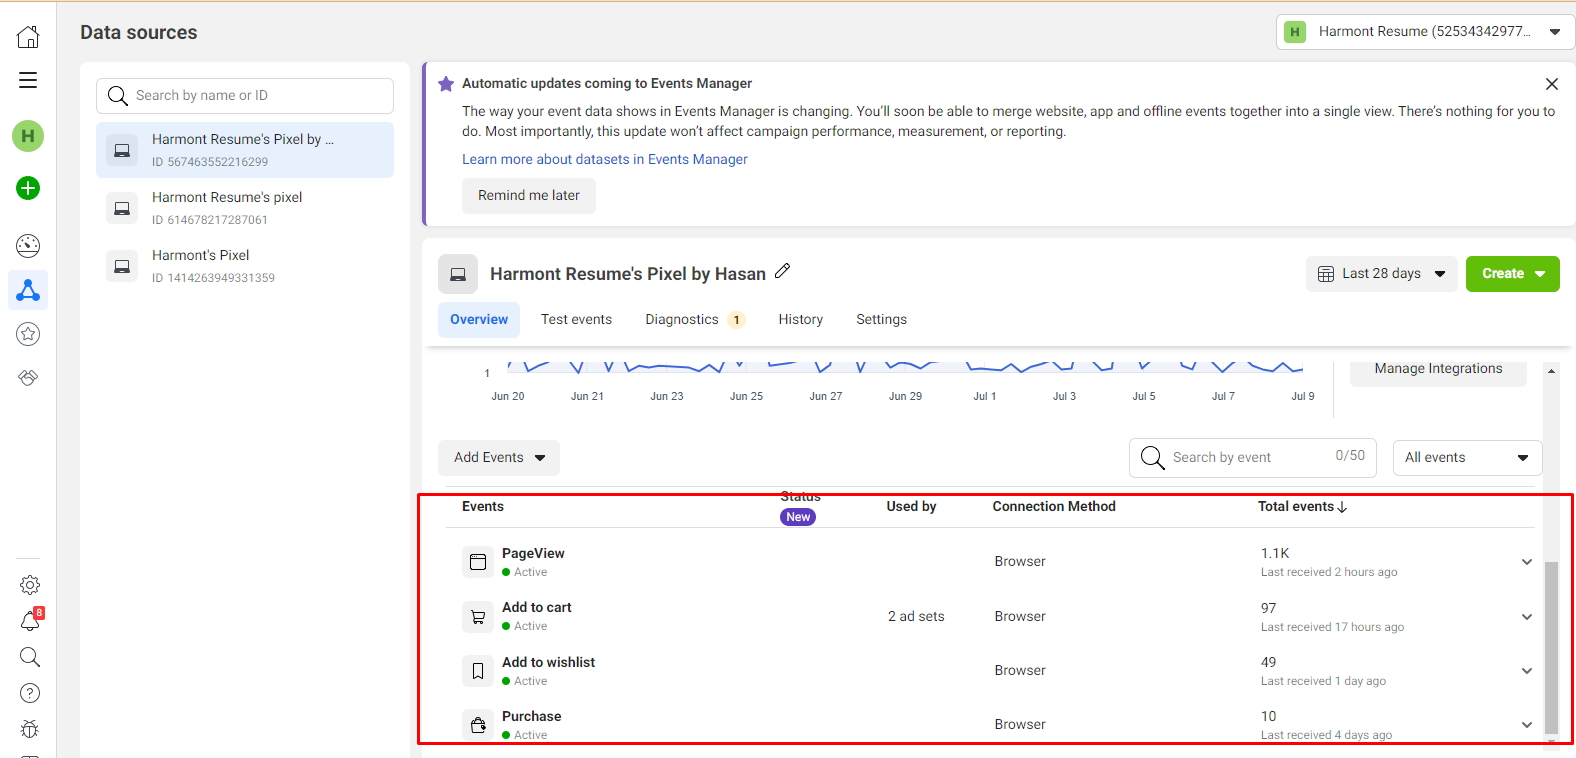Viewport: 1576px width, 758px height.
Task: Open the overview gauge icon in sidebar
Action: pos(28,245)
